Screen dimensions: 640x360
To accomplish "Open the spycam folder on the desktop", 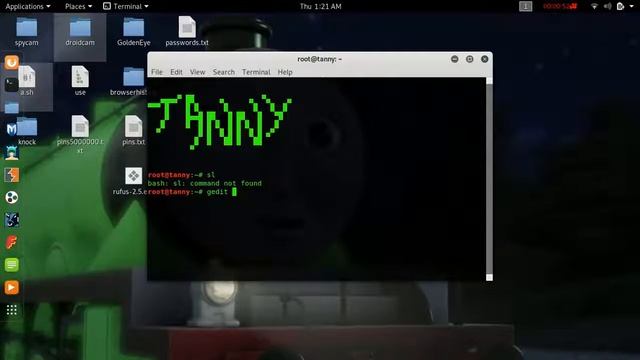I will (27, 29).
